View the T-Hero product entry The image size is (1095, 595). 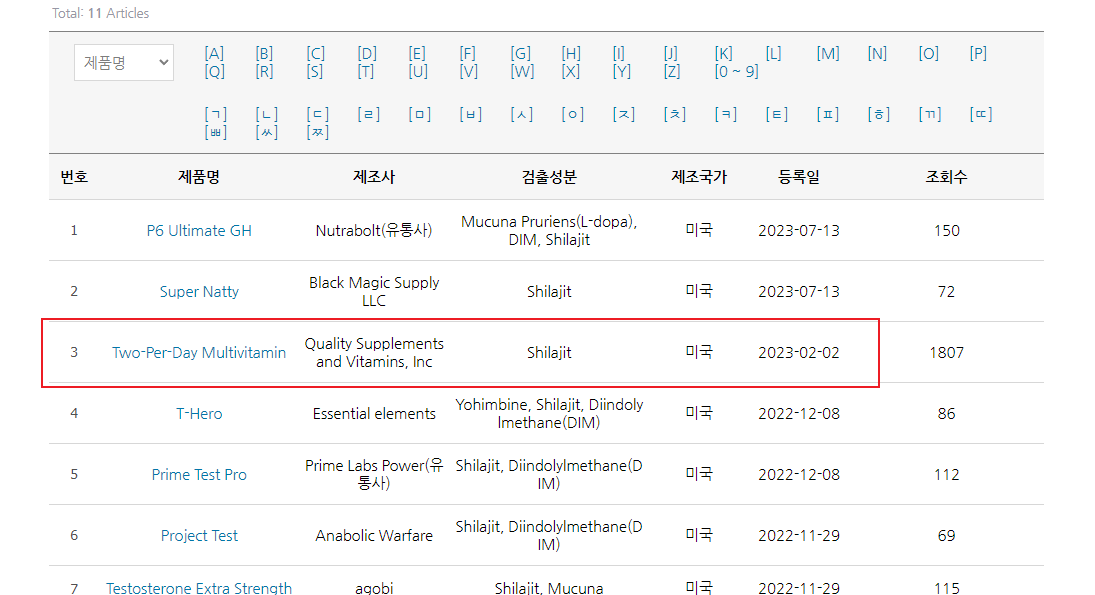199,413
